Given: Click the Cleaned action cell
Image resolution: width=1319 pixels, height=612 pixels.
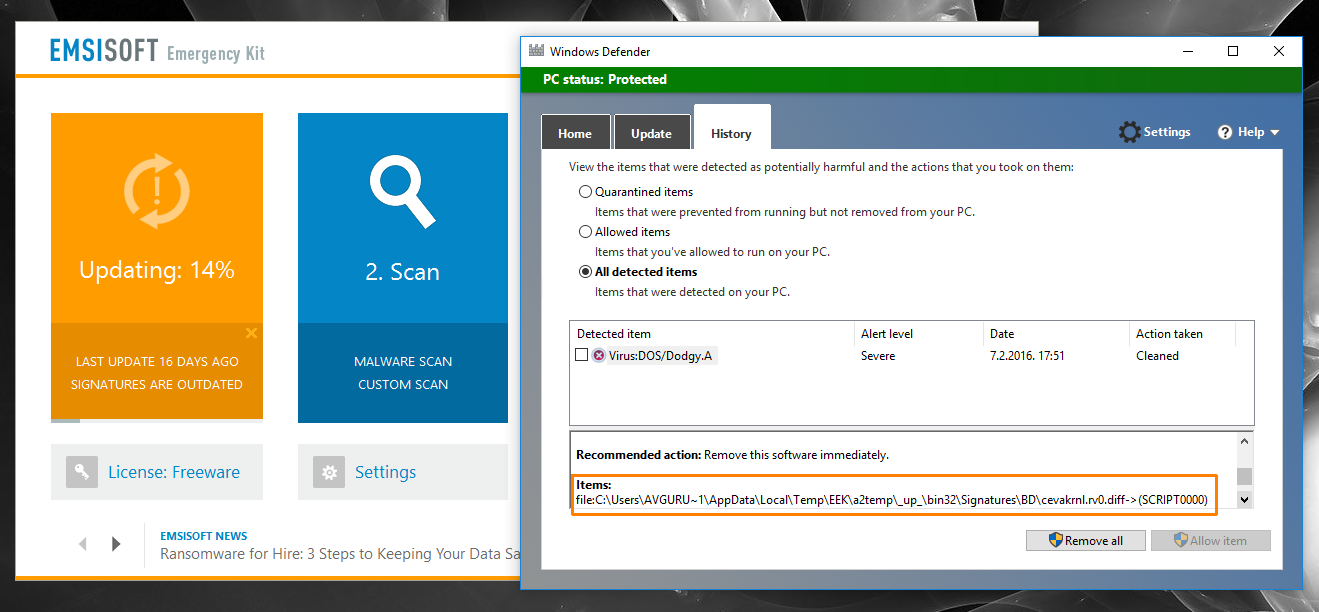Looking at the screenshot, I should point(1157,356).
